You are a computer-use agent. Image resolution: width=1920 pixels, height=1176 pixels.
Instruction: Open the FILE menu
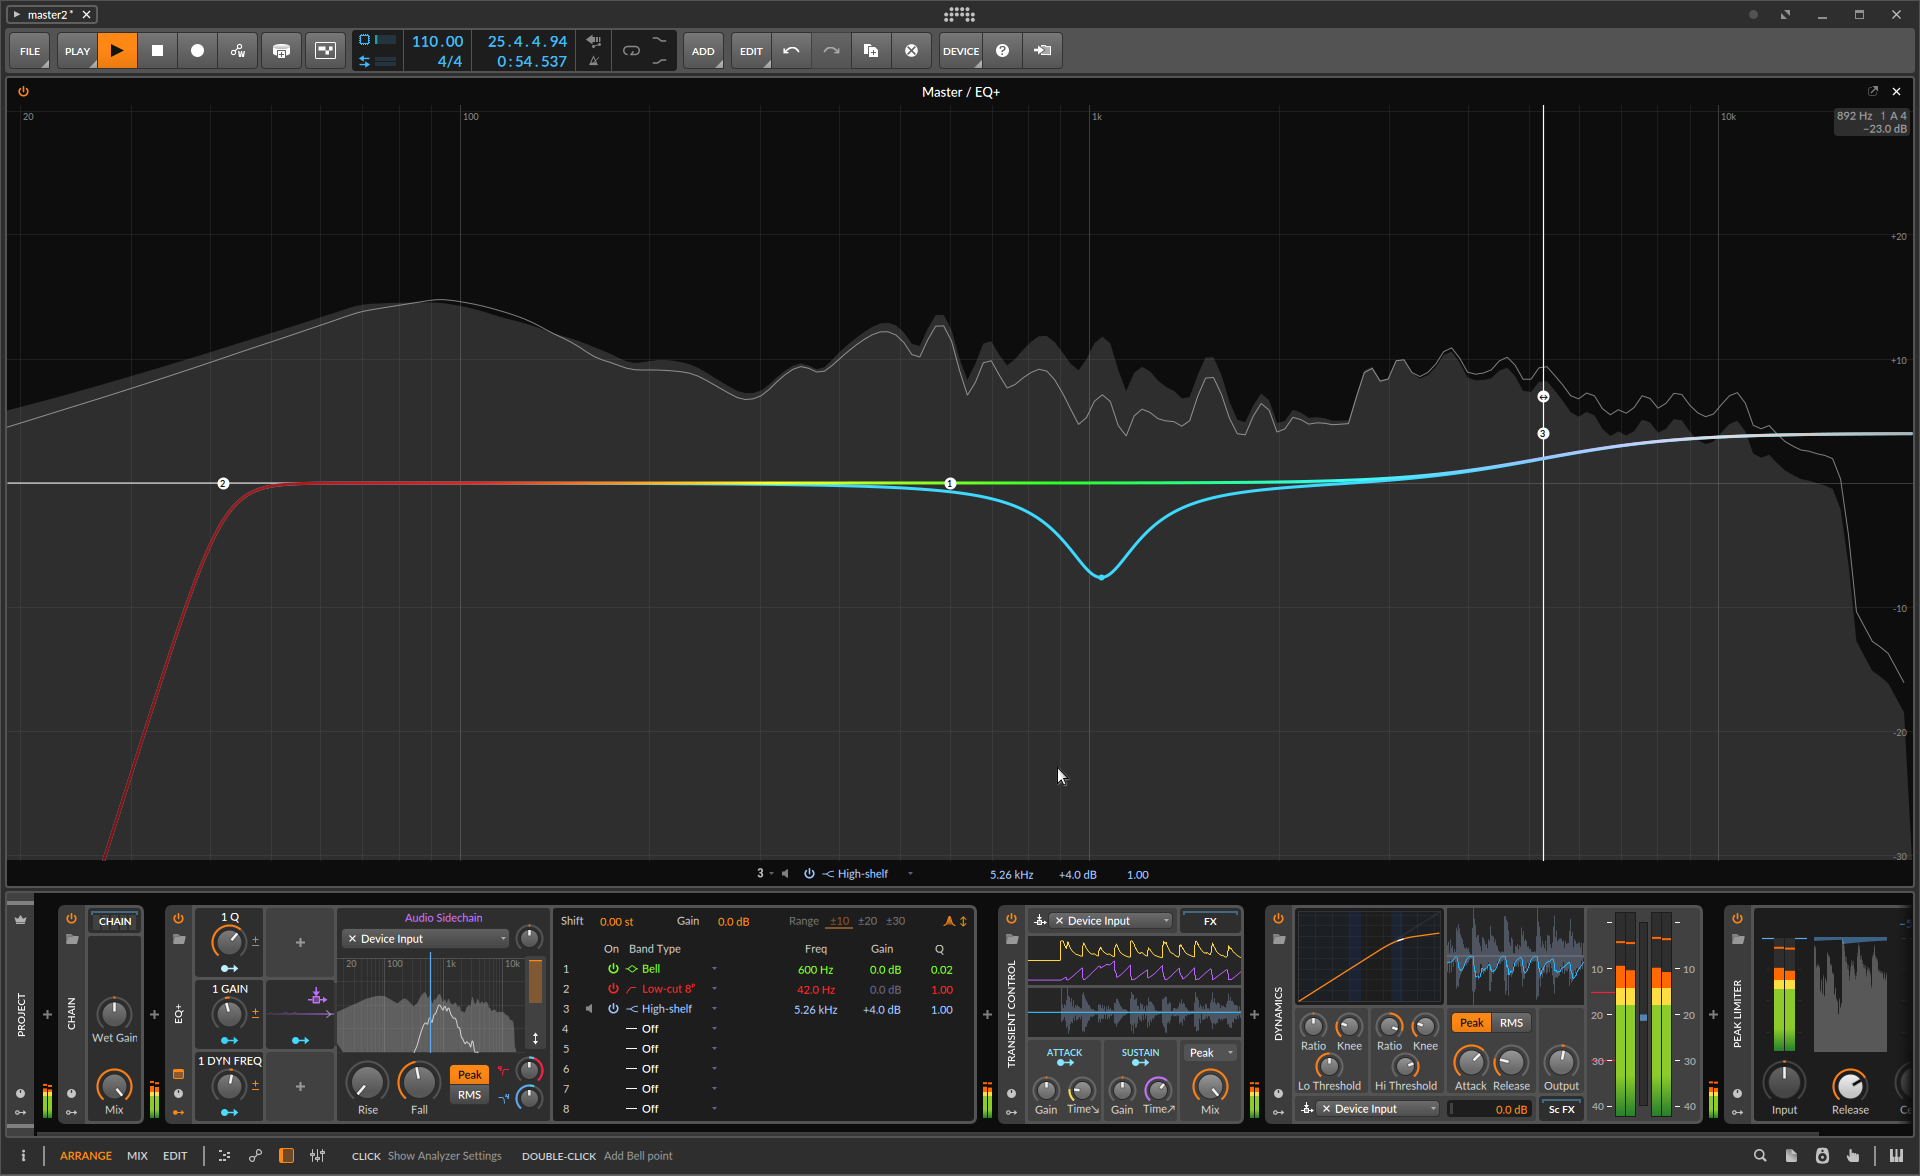pyautogui.click(x=30, y=51)
